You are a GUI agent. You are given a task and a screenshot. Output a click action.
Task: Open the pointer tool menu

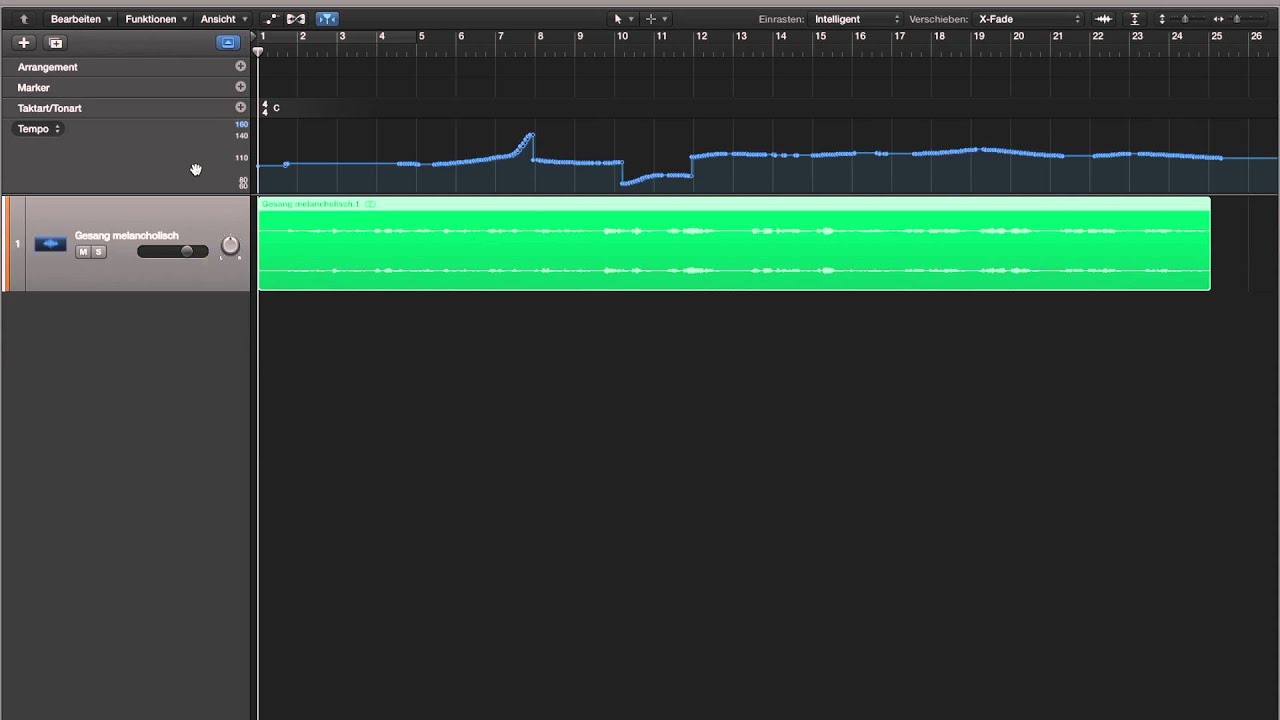click(x=623, y=19)
